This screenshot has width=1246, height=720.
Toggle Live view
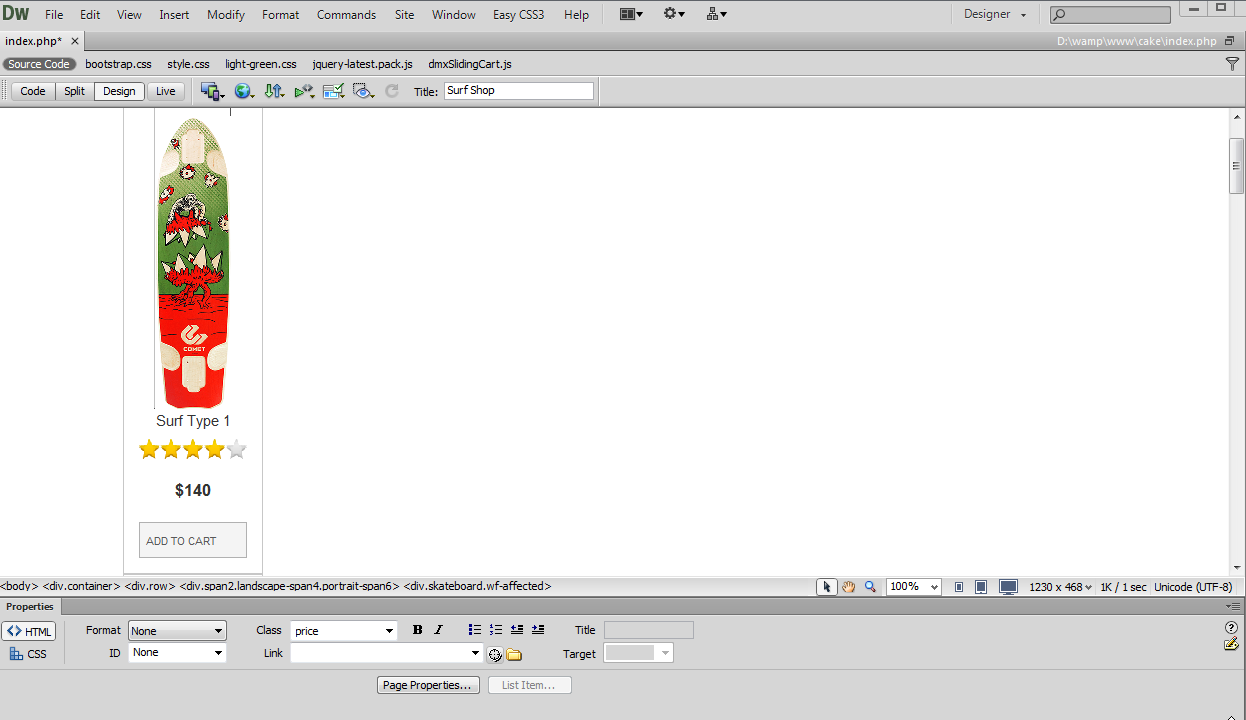point(165,91)
